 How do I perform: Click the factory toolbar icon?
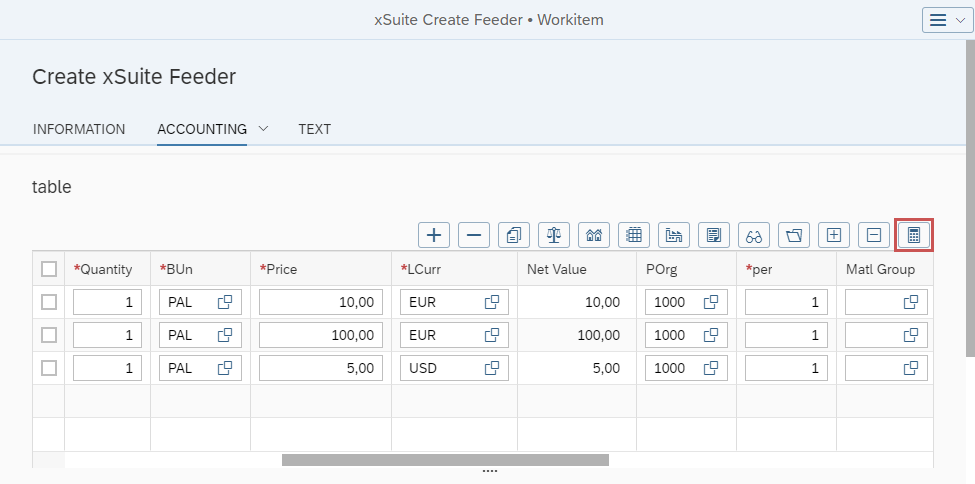[673, 235]
